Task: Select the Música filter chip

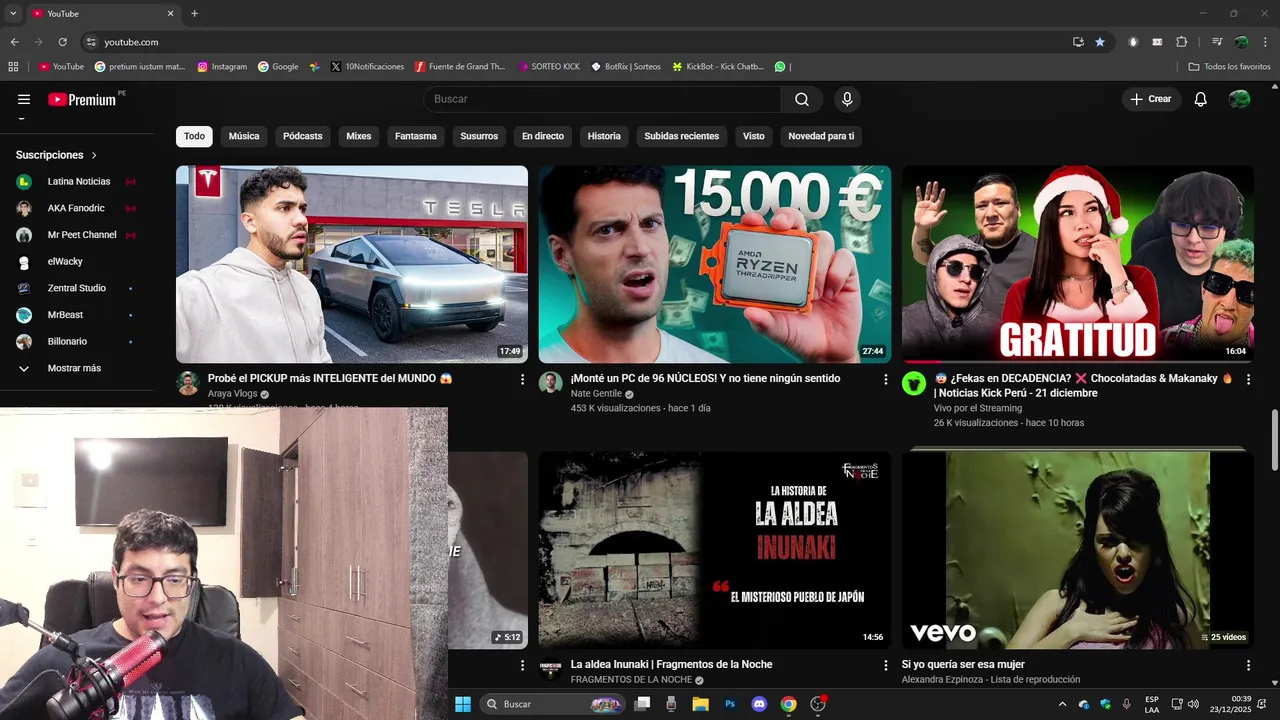Action: (244, 136)
